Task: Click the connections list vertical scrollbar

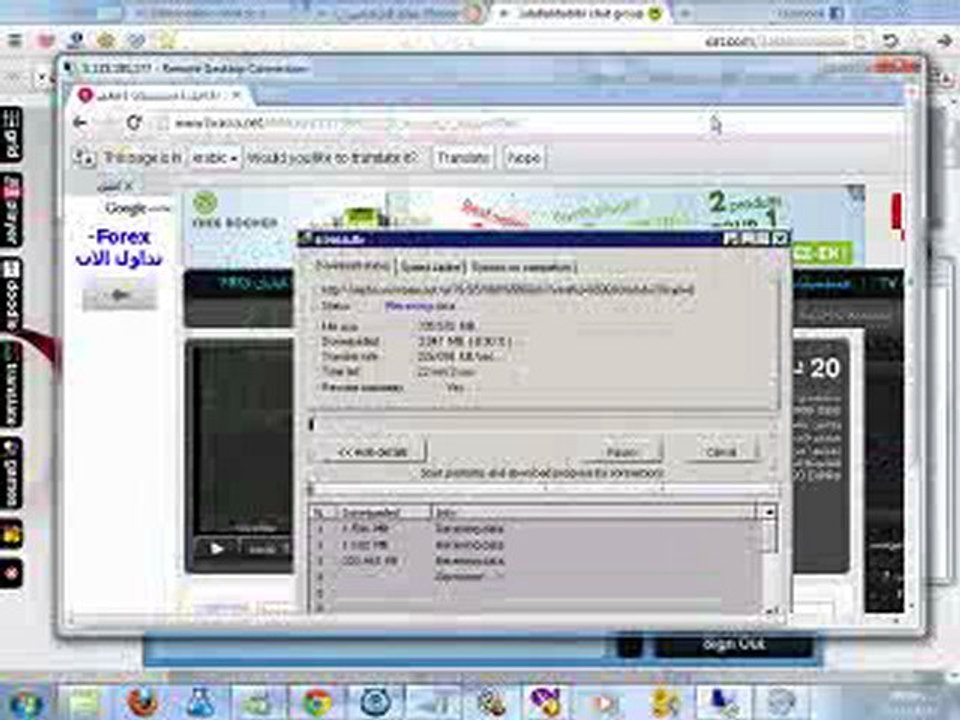Action: [770, 563]
